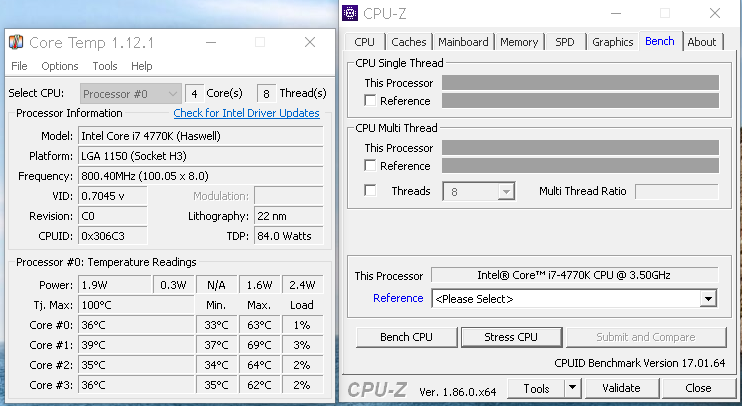Click the CPU-Z Close button
Image resolution: width=742 pixels, height=406 pixels.
[x=698, y=388]
